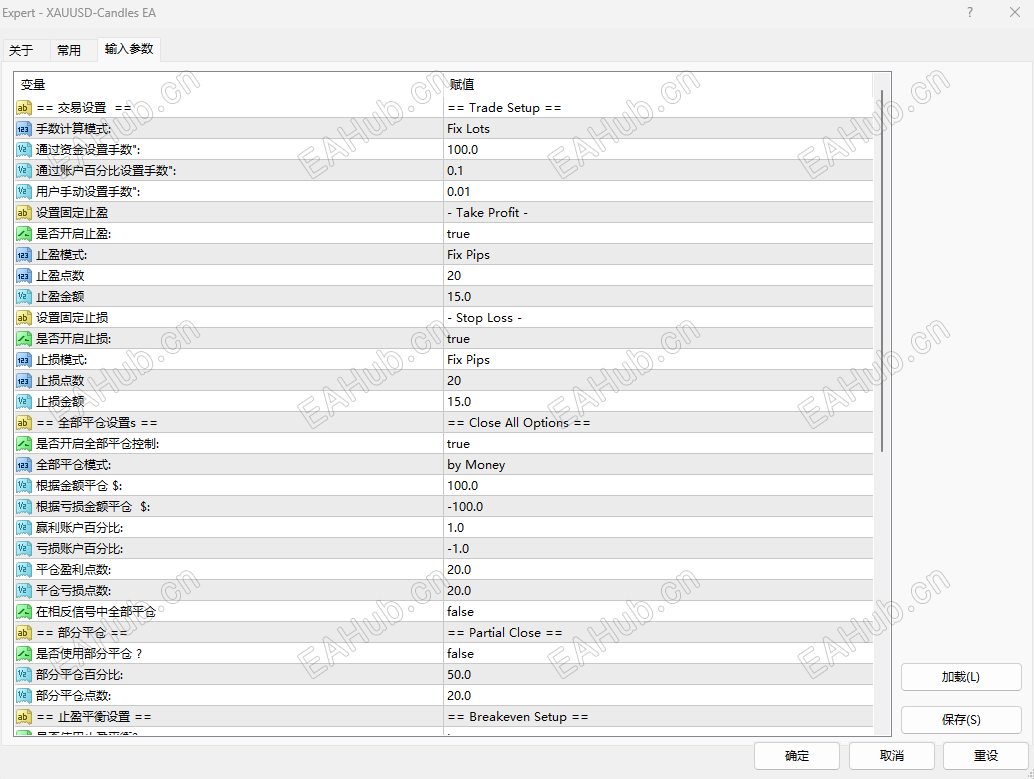Click the string icon beside == 部分平仓 ==
Image resolution: width=1034 pixels, height=779 pixels.
point(24,633)
